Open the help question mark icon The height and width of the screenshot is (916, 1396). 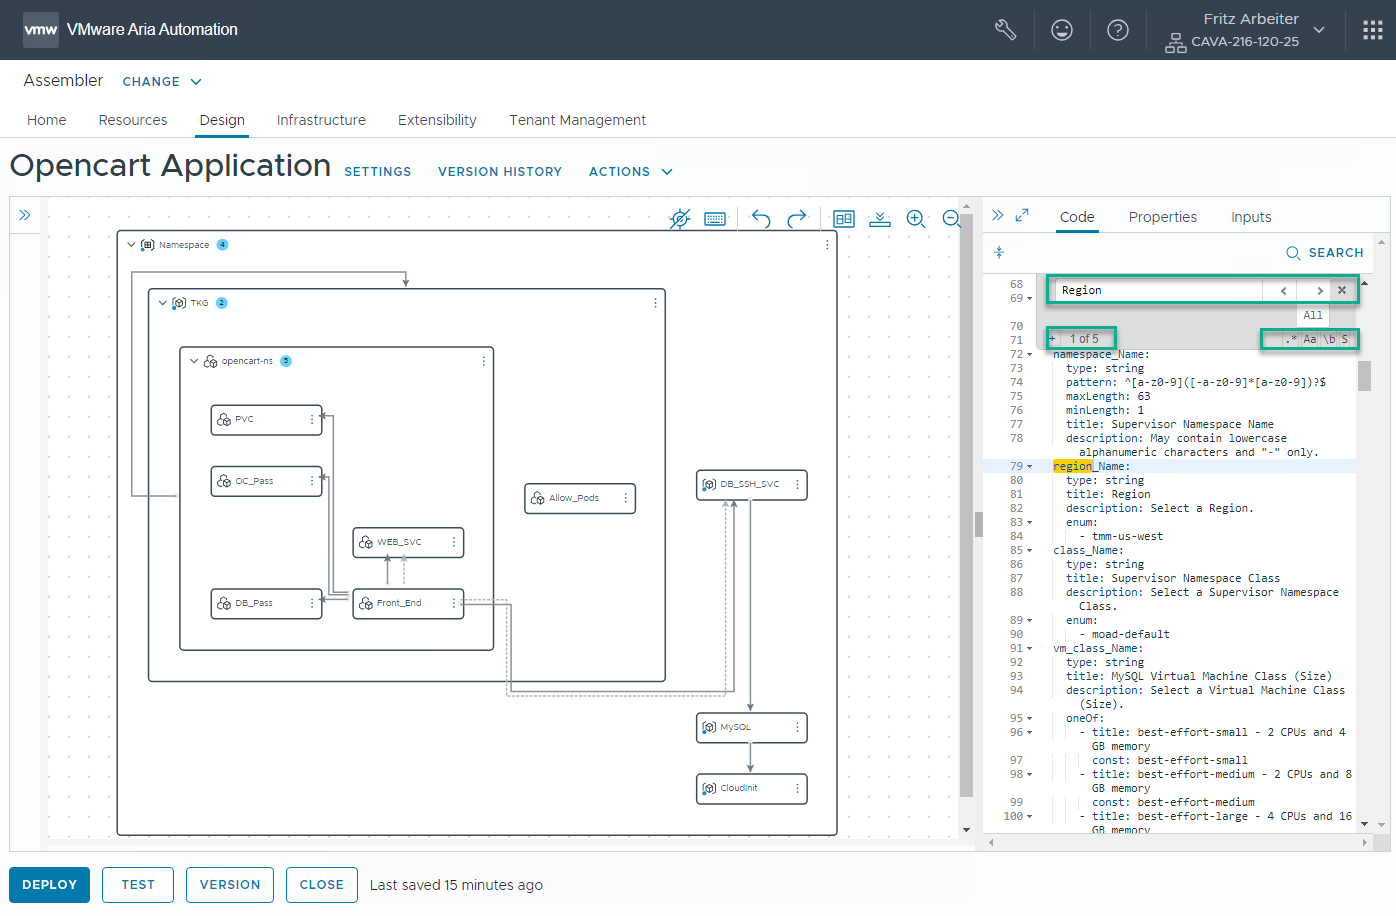point(1118,30)
